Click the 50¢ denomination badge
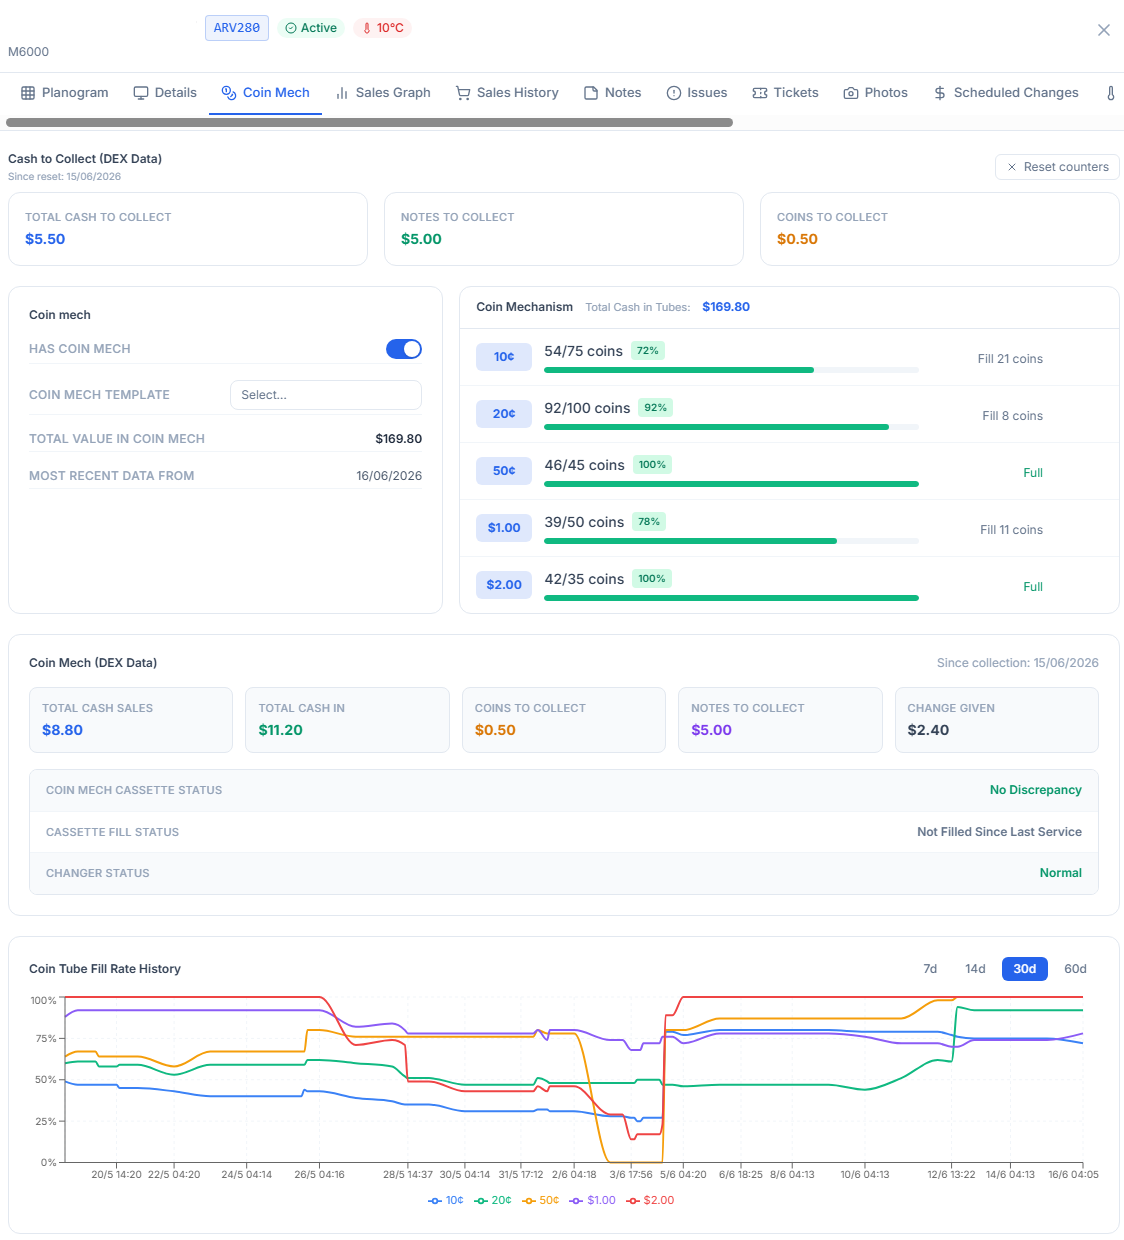This screenshot has height=1240, width=1124. click(504, 471)
